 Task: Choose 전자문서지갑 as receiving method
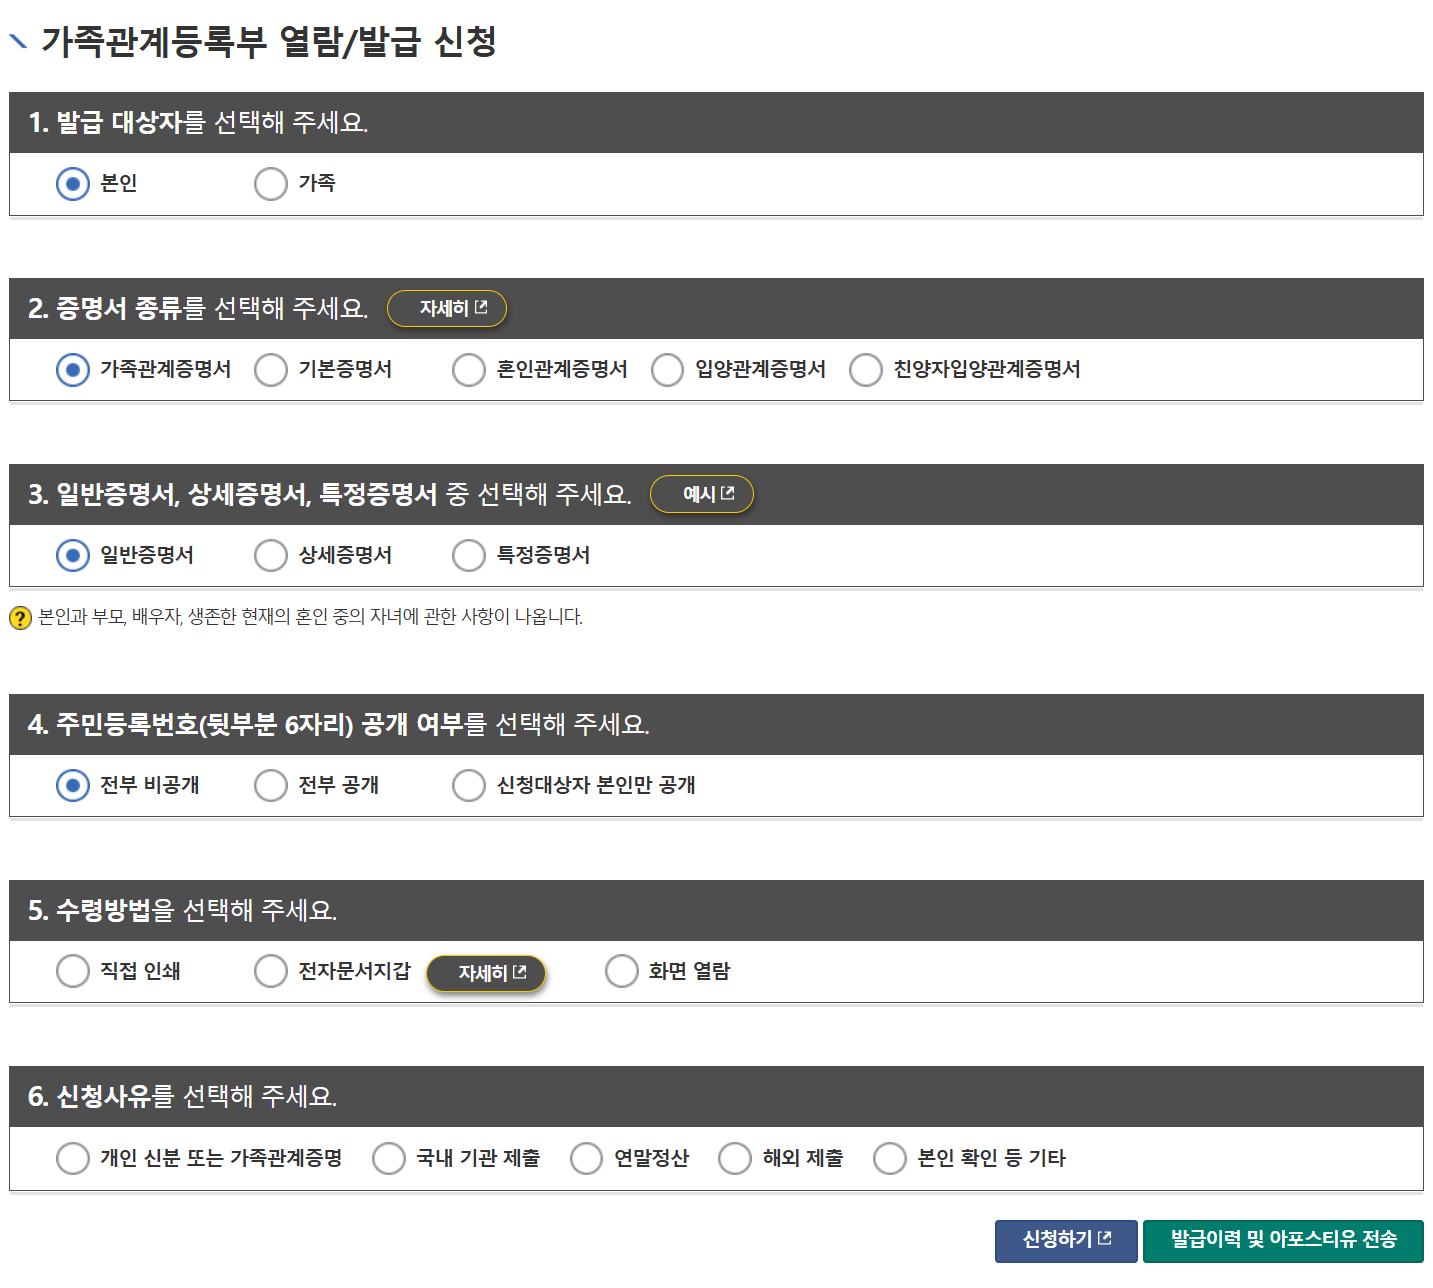point(270,970)
